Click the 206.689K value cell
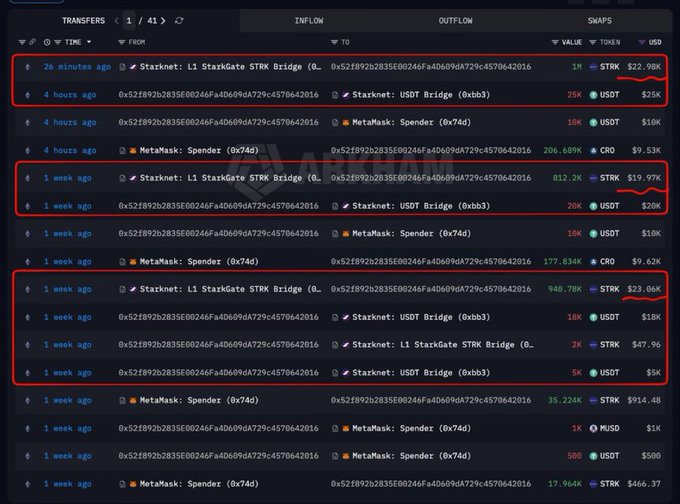 pos(562,151)
